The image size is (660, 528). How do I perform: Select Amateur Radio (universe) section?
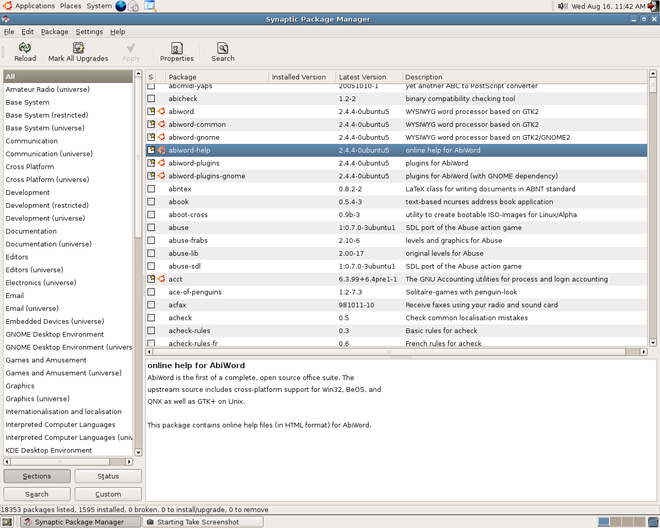[68, 89]
